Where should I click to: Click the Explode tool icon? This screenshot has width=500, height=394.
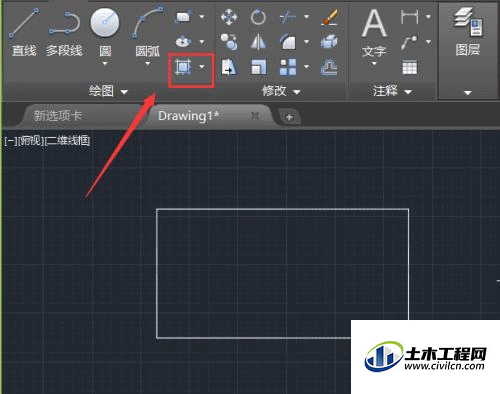click(x=329, y=42)
